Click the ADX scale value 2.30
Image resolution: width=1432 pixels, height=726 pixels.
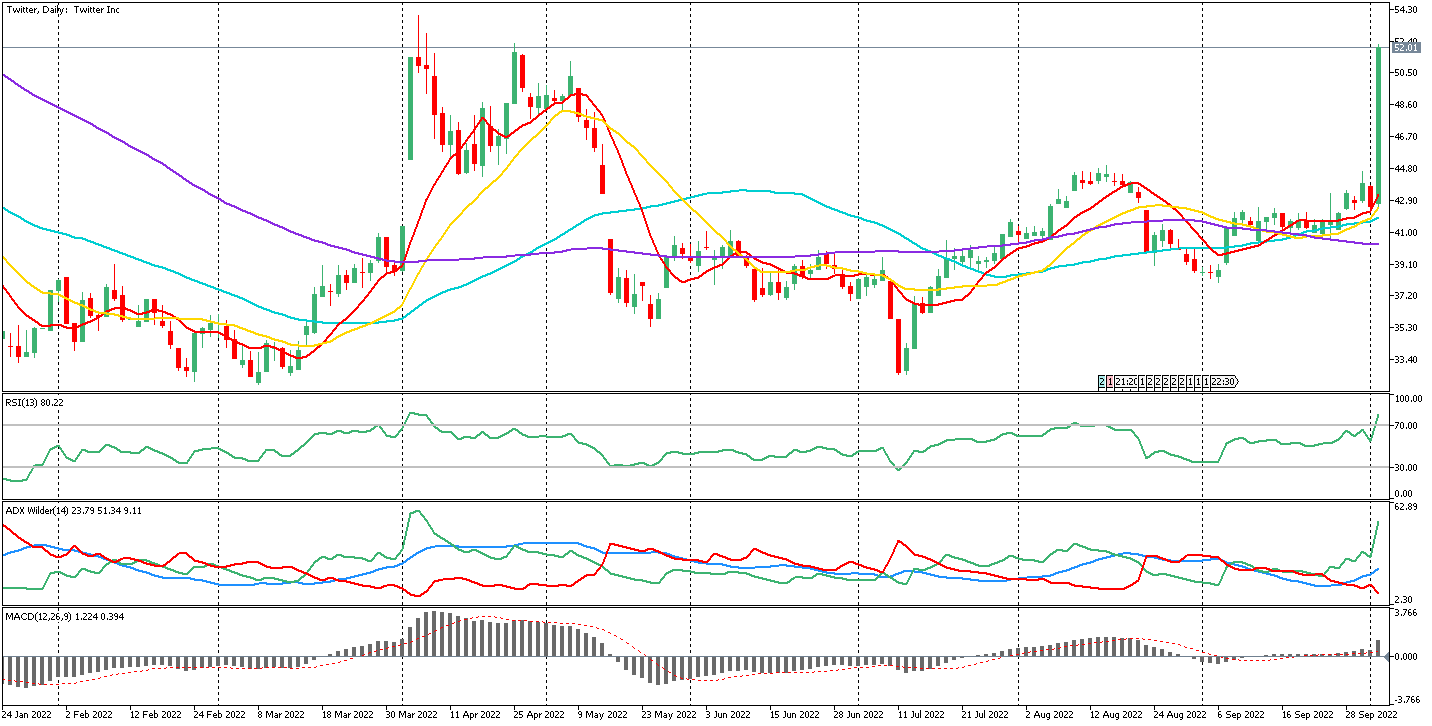click(1404, 599)
